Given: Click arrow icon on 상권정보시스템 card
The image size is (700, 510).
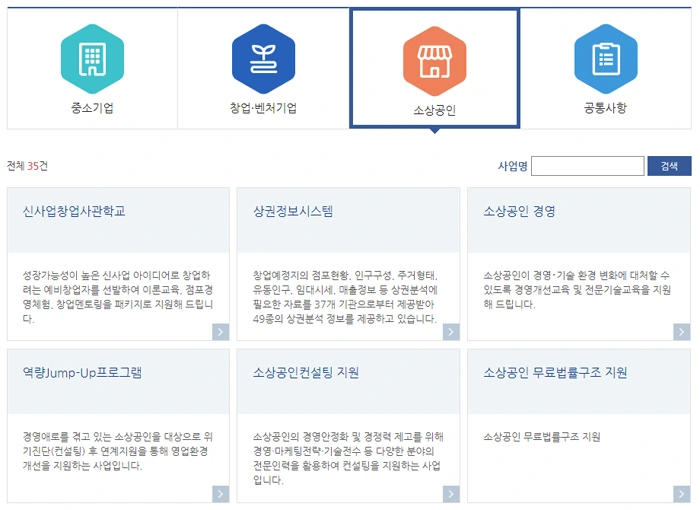Looking at the screenshot, I should pos(451,332).
